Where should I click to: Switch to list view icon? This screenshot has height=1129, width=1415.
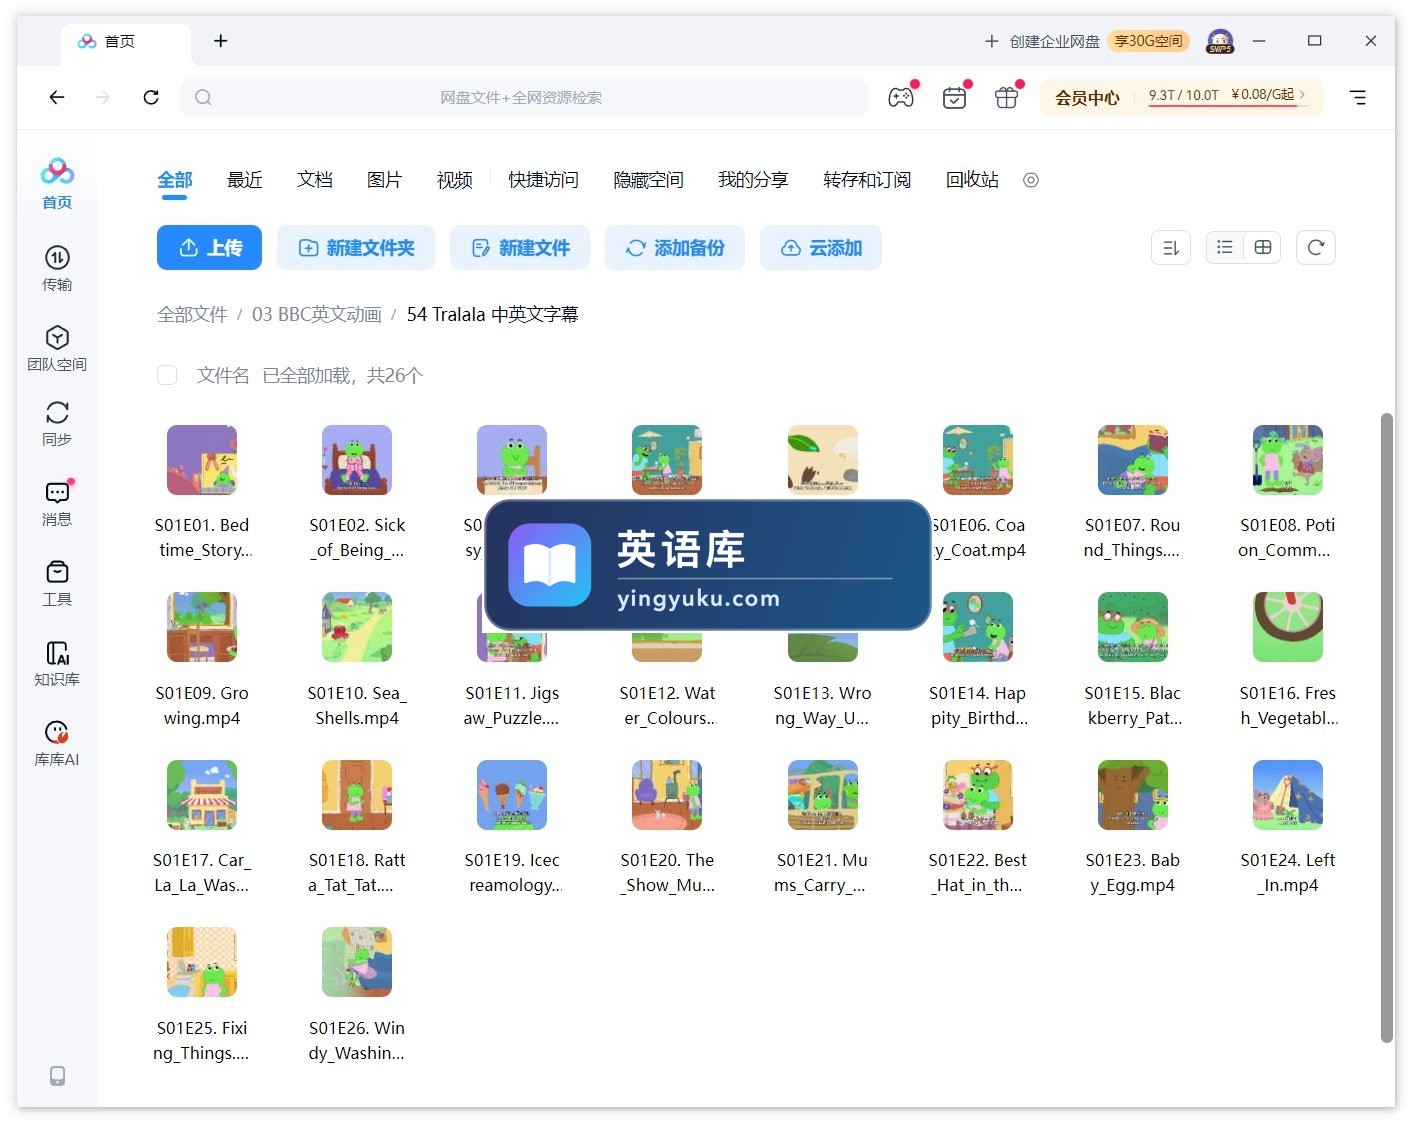pyautogui.click(x=1225, y=247)
